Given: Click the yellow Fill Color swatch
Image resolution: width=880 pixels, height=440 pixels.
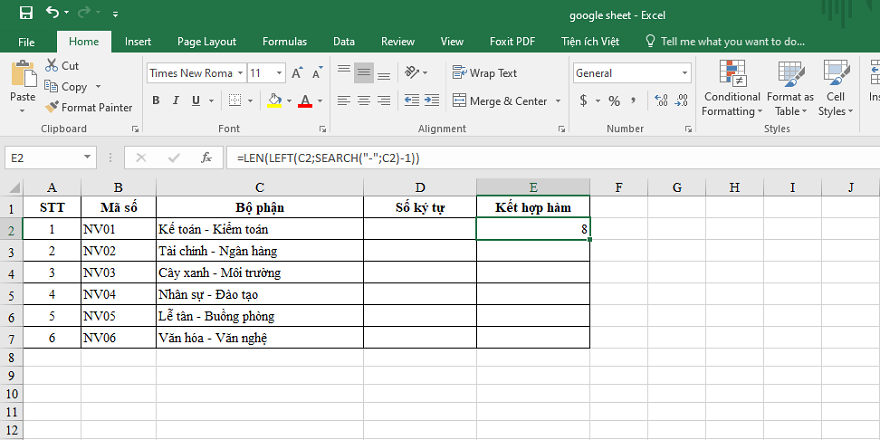Looking at the screenshot, I should pyautogui.click(x=276, y=101).
